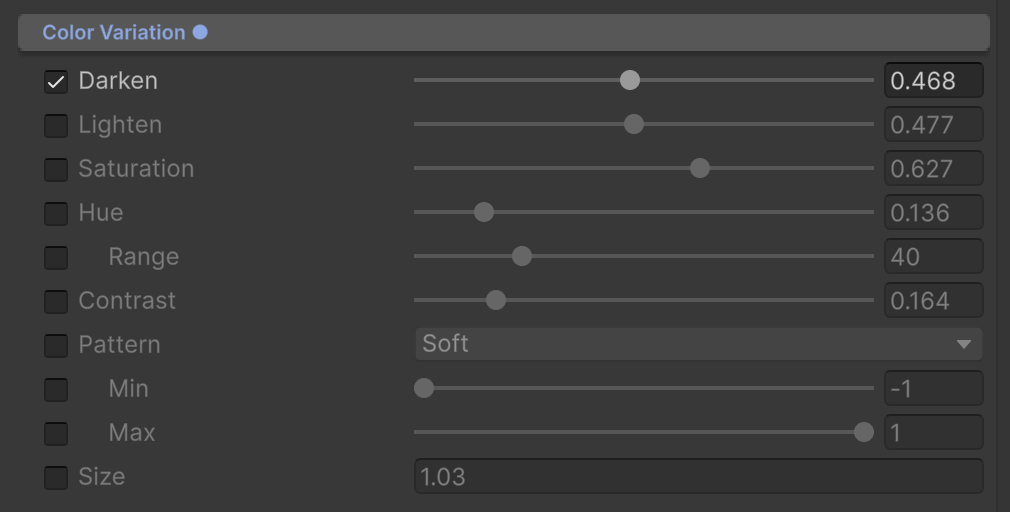Enable the Size checkbox
The height and width of the screenshot is (512, 1010).
point(56,477)
